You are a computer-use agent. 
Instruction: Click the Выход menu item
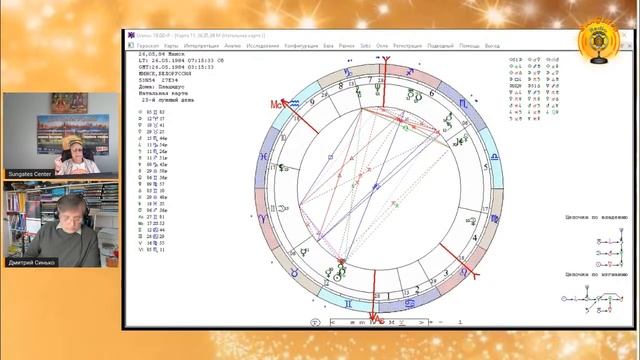point(492,46)
